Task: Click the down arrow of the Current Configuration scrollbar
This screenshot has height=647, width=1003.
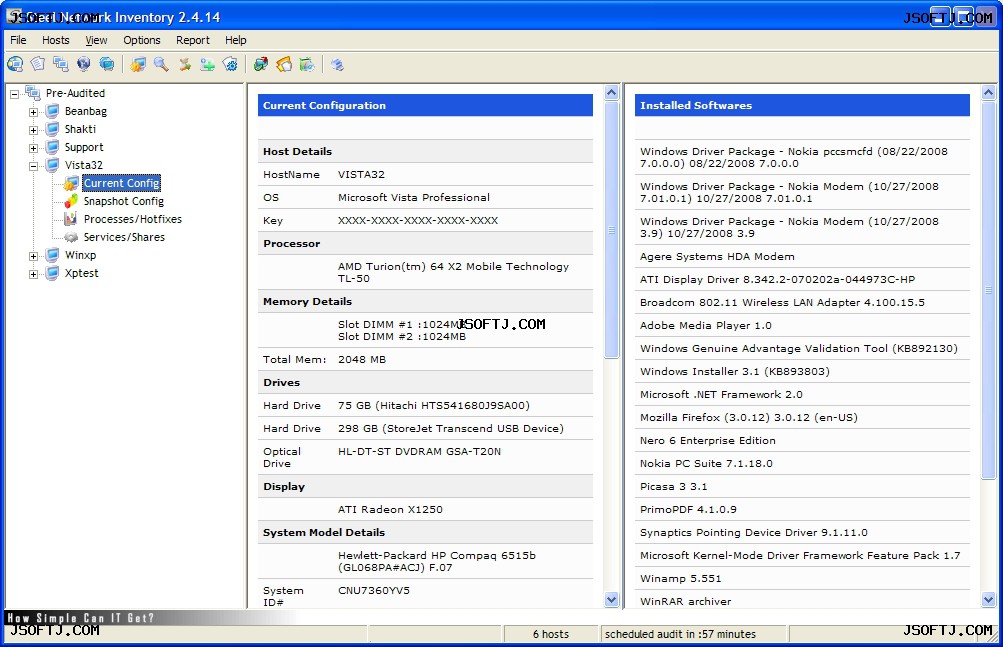Action: click(x=612, y=600)
